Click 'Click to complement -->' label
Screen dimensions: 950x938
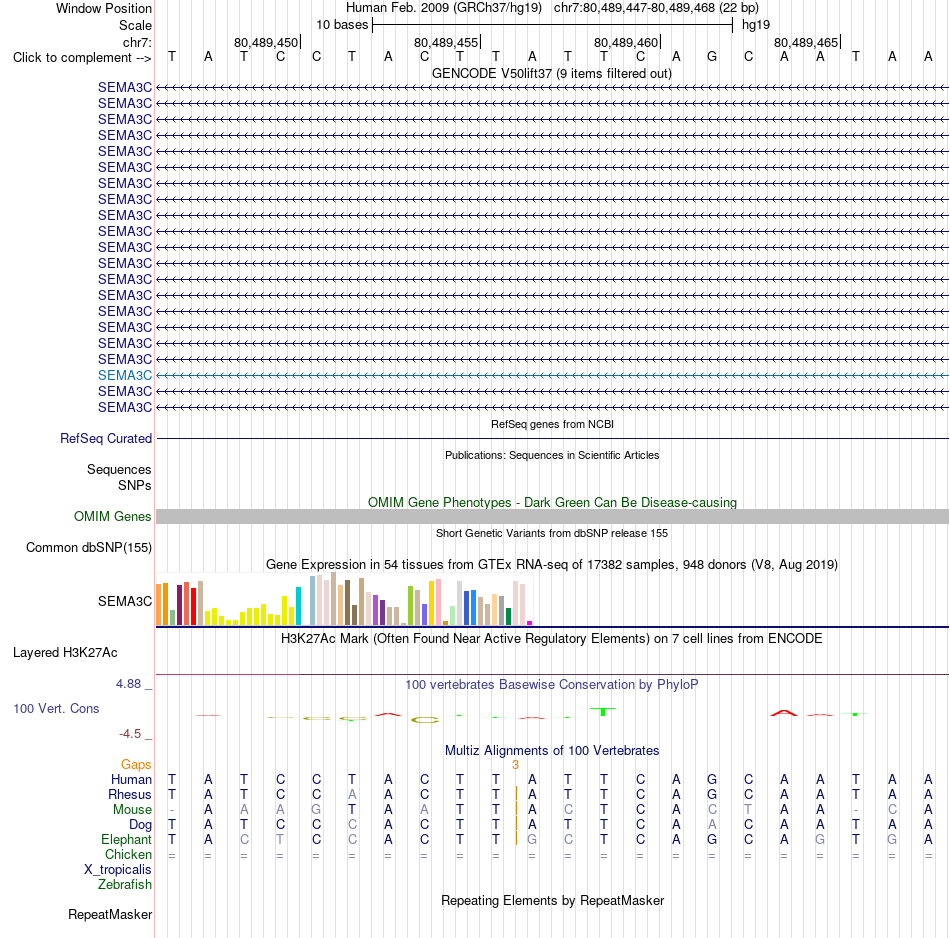[x=82, y=58]
